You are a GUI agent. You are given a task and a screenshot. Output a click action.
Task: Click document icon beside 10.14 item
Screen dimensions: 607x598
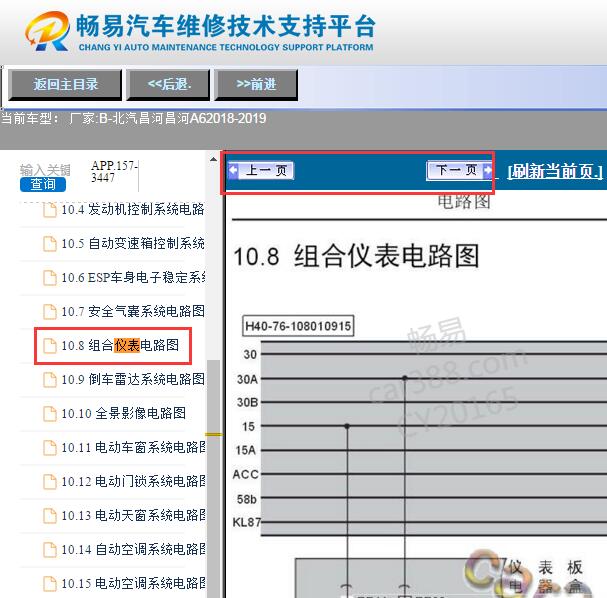50,550
